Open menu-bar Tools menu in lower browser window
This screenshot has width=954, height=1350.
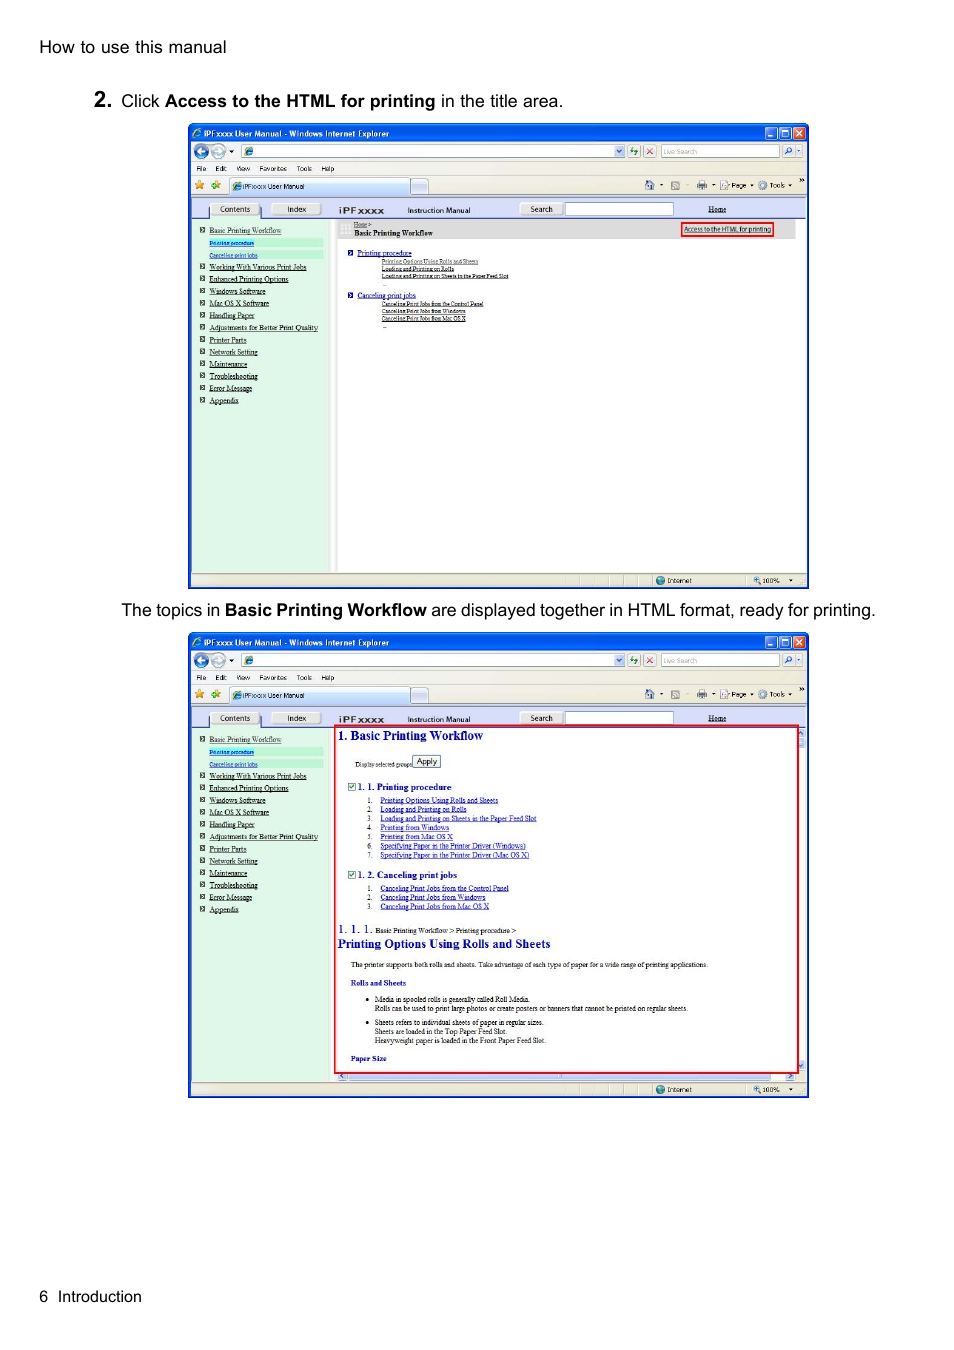(x=304, y=678)
